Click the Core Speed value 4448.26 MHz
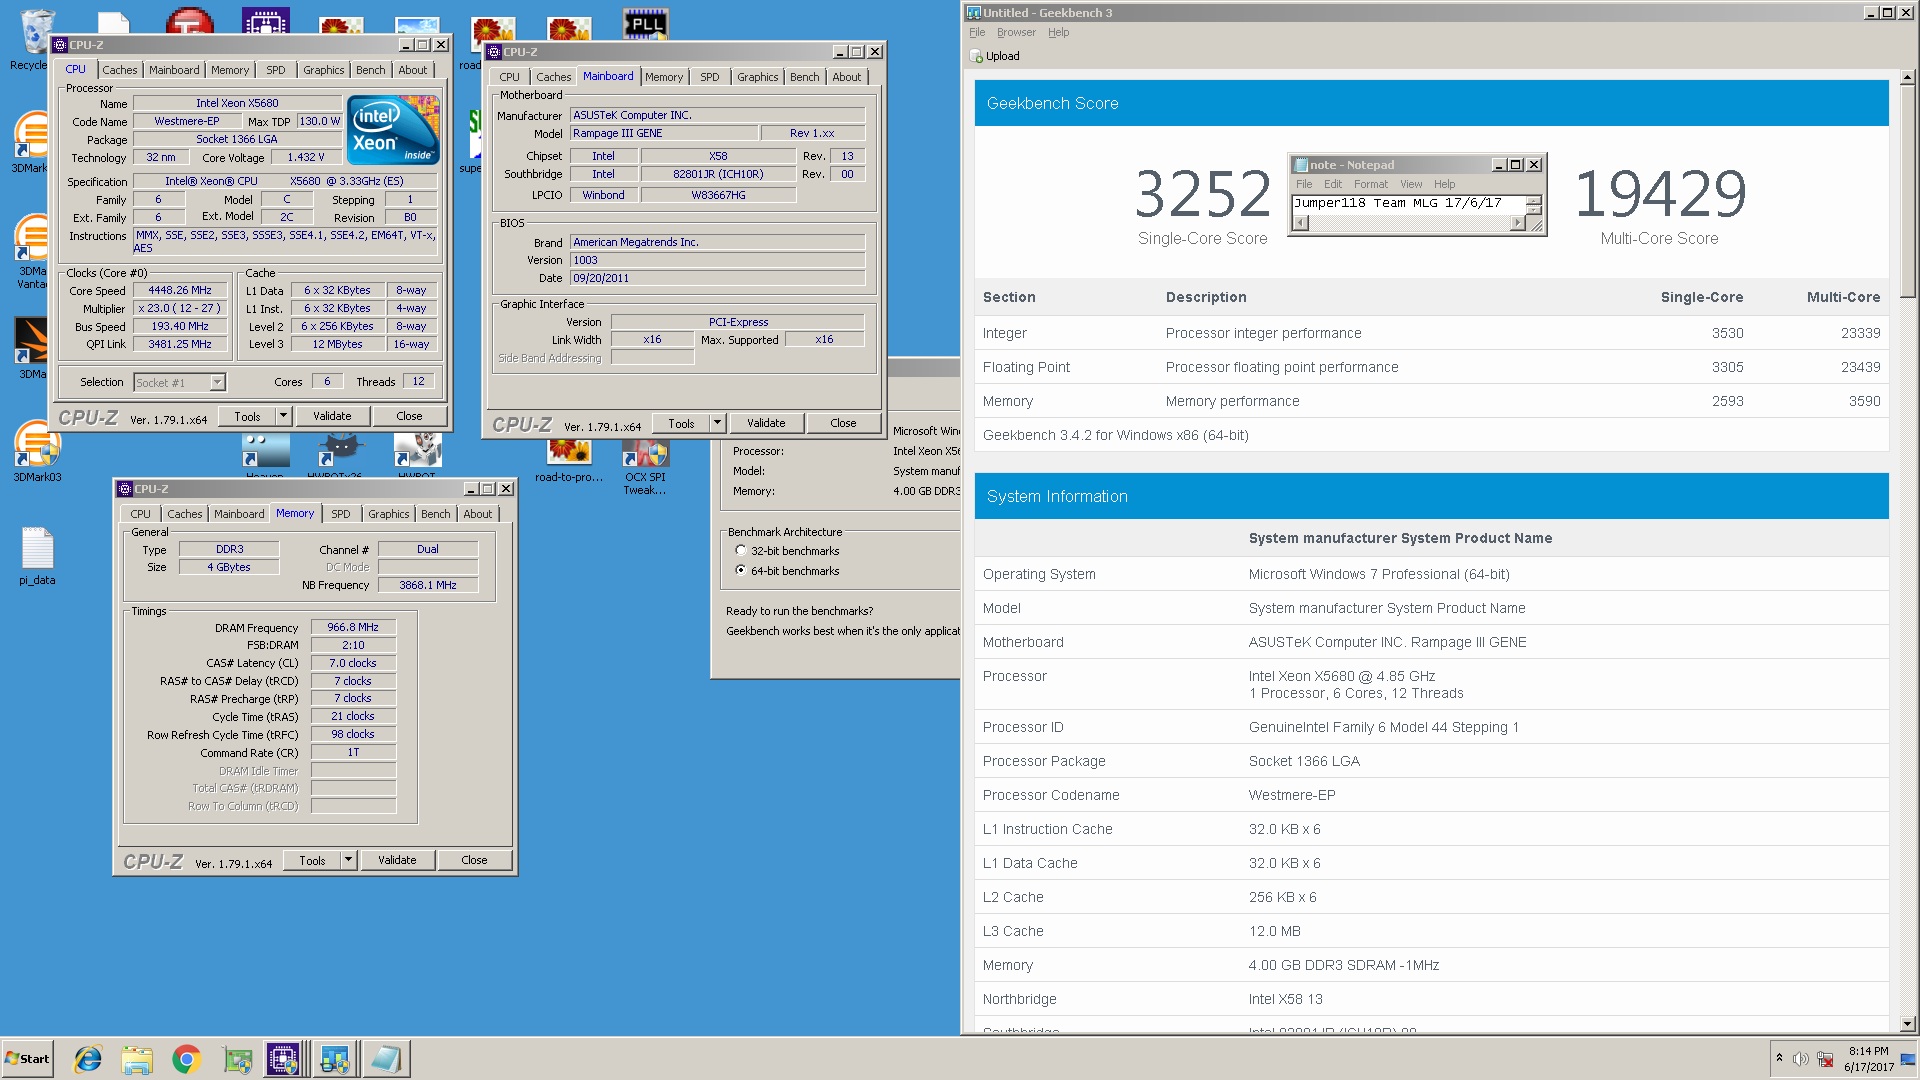 (180, 291)
